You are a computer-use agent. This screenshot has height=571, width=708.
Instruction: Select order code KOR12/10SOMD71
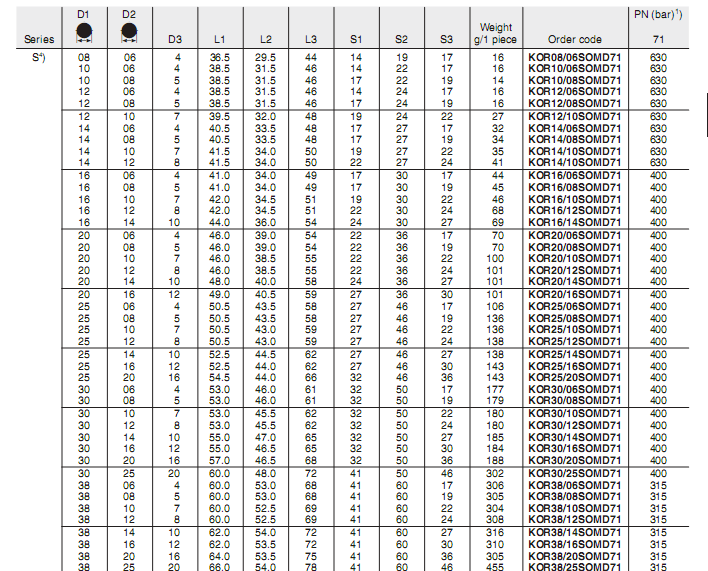click(573, 117)
